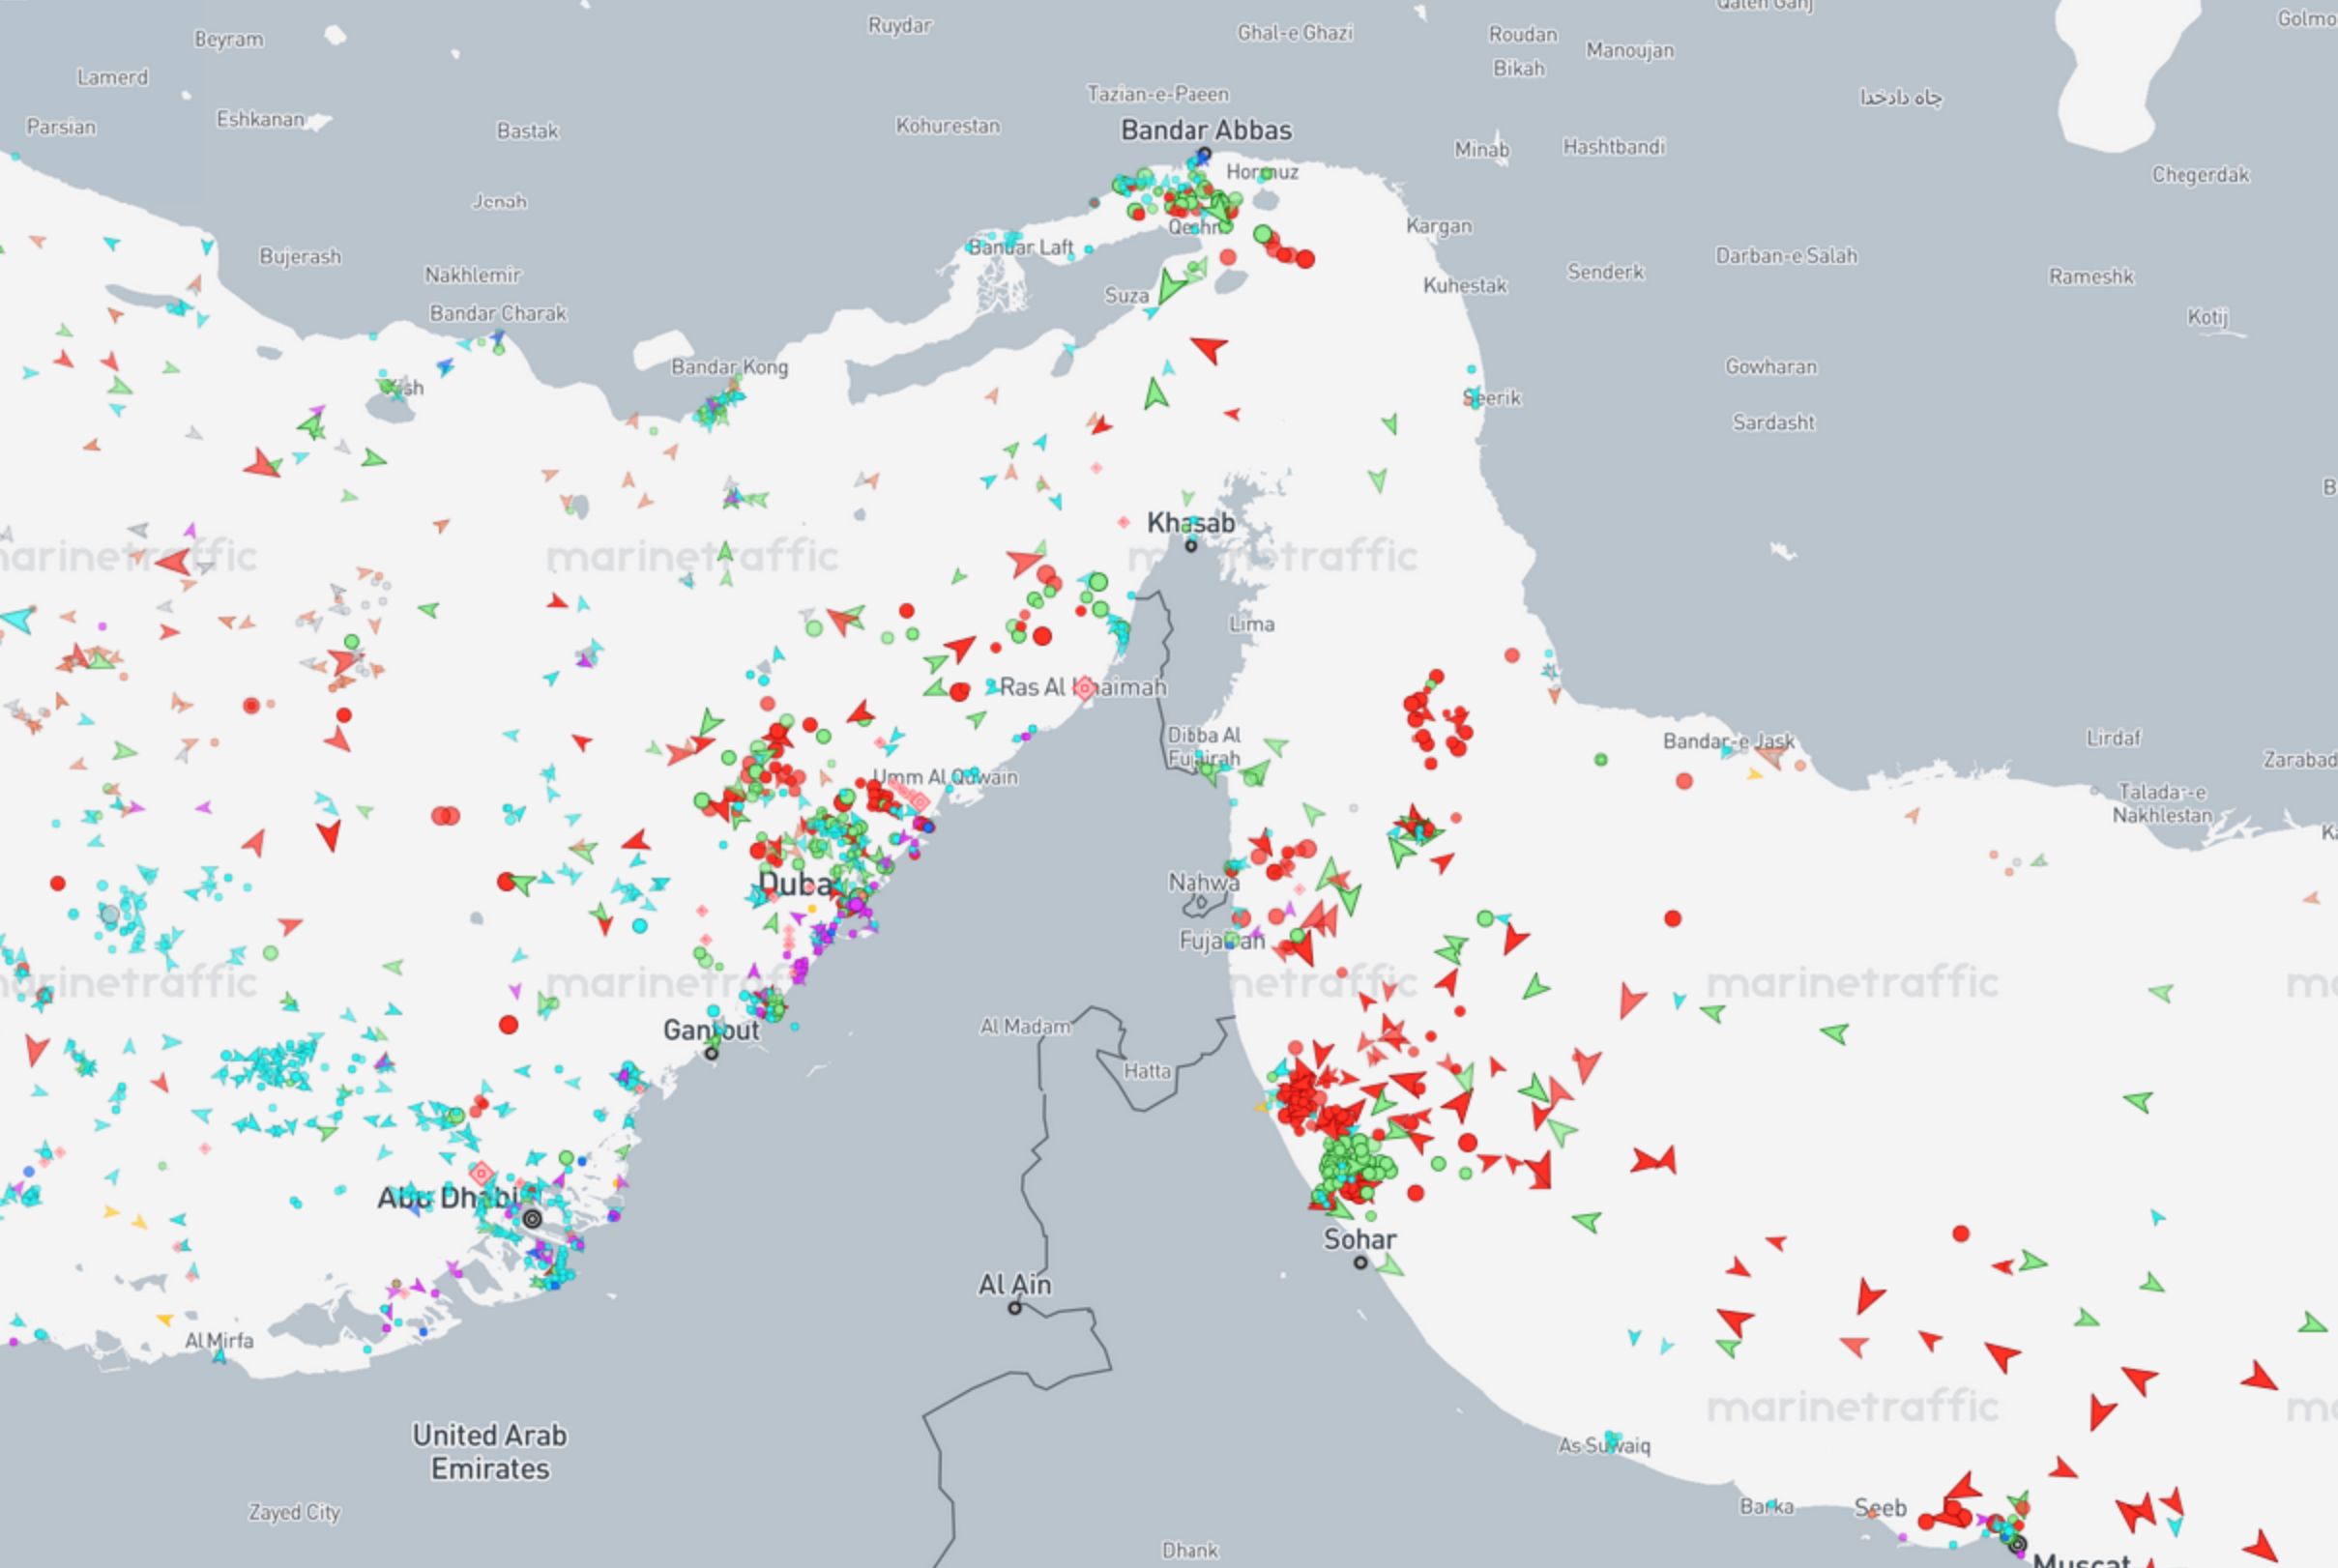The height and width of the screenshot is (1568, 2338).
Task: Select the 'Bandar Charak' label
Action: point(498,313)
